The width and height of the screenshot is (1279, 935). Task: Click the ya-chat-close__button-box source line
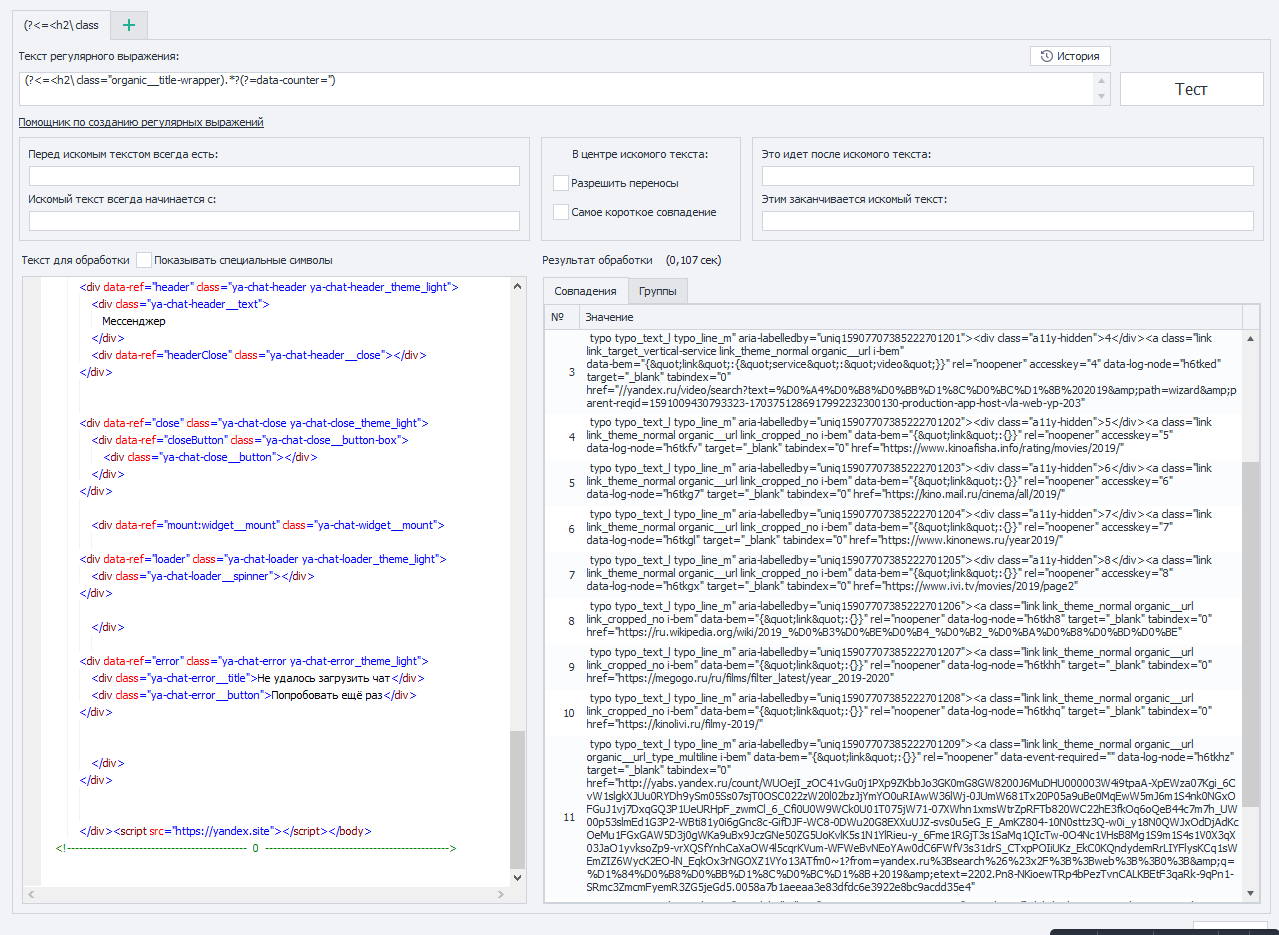click(250, 440)
